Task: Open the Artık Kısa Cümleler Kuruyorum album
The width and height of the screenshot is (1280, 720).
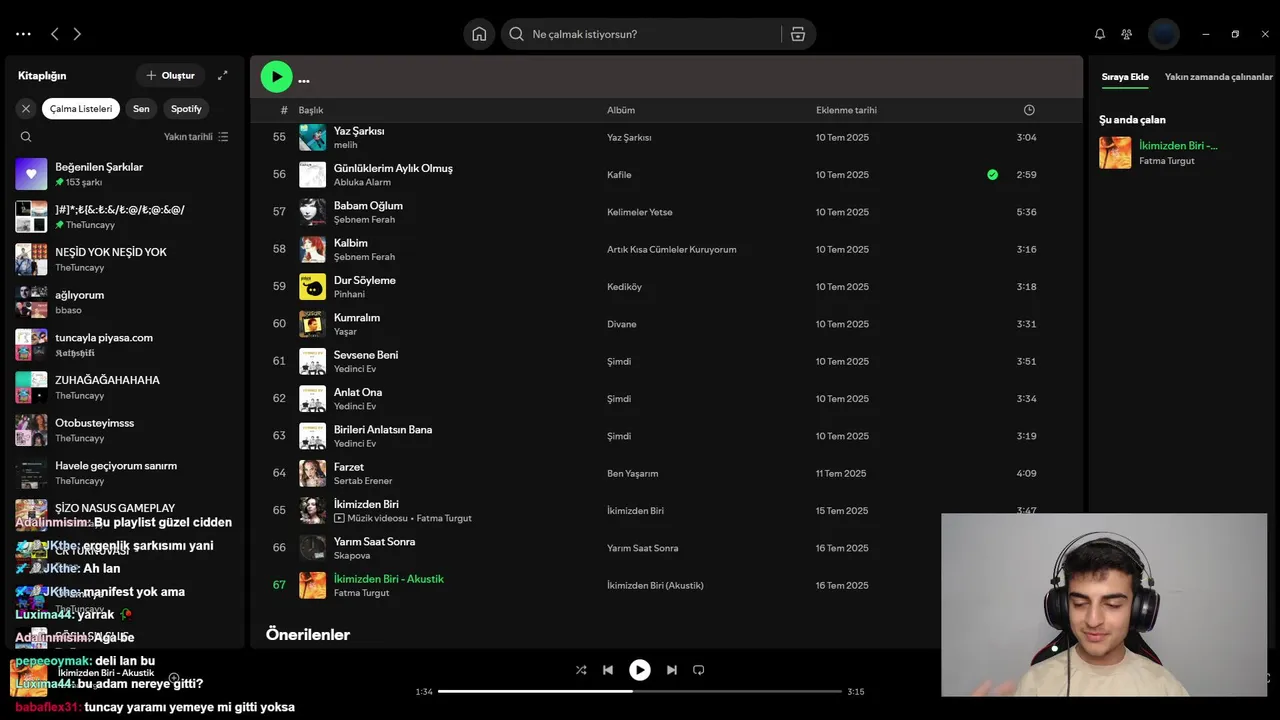Action: (671, 250)
